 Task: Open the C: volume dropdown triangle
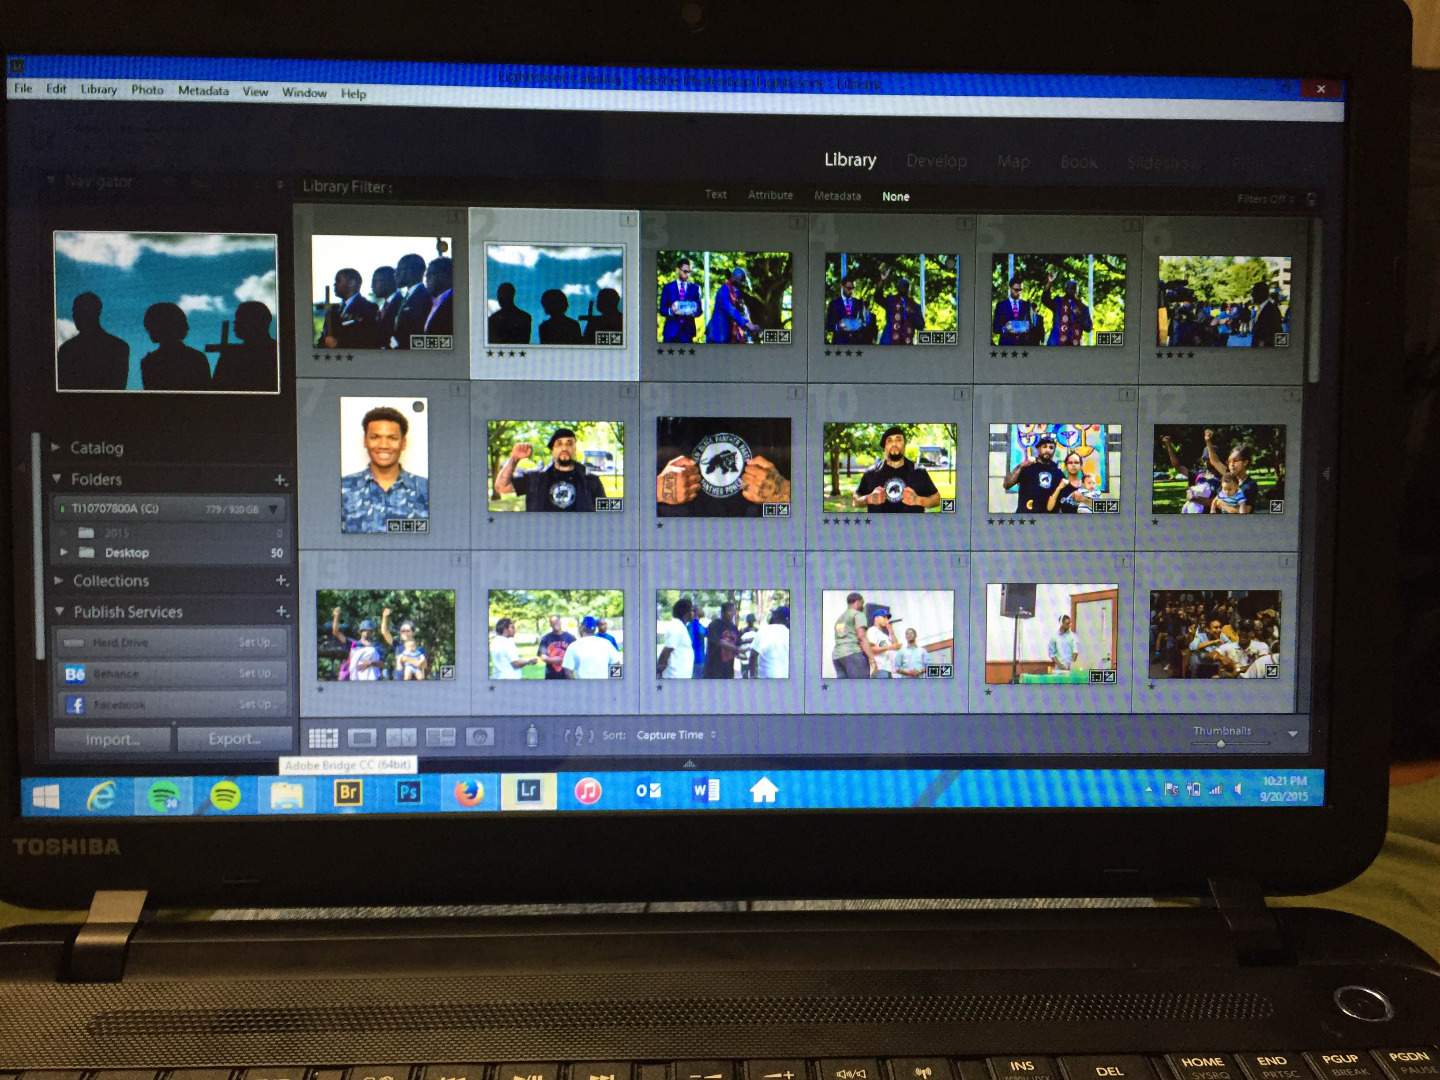[x=273, y=509]
